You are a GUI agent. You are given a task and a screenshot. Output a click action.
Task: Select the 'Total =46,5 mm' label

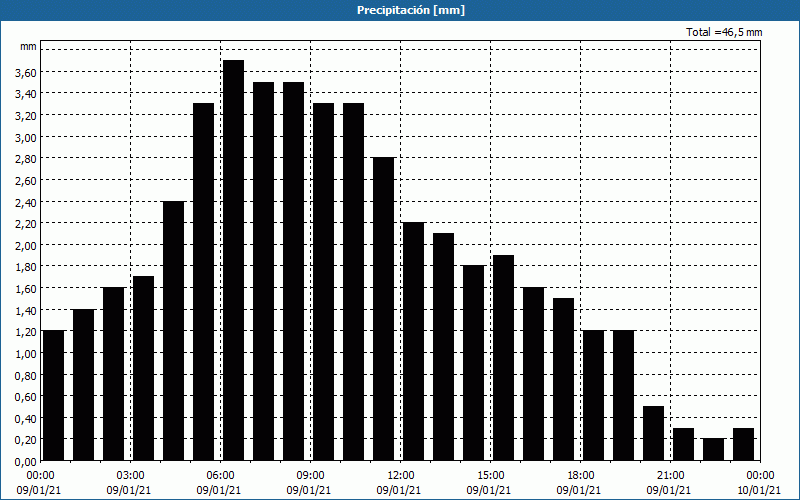(724, 32)
